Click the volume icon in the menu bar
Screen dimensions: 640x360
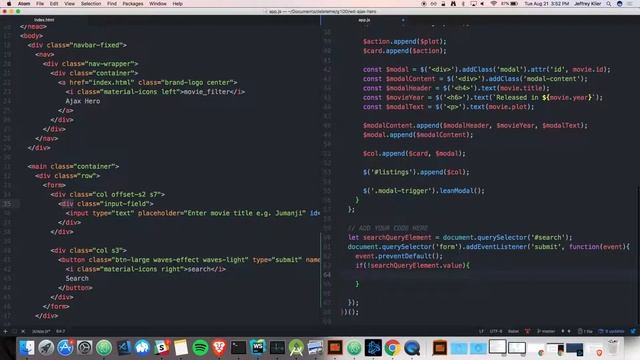[x=482, y=4]
